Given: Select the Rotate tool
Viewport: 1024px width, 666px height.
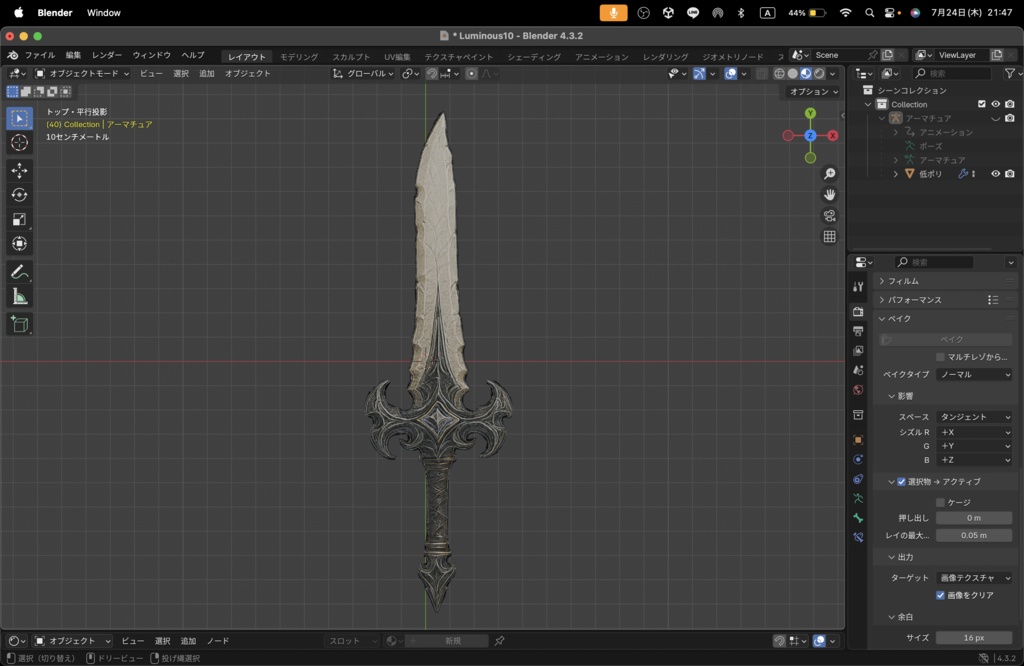Looking at the screenshot, I should (x=20, y=195).
